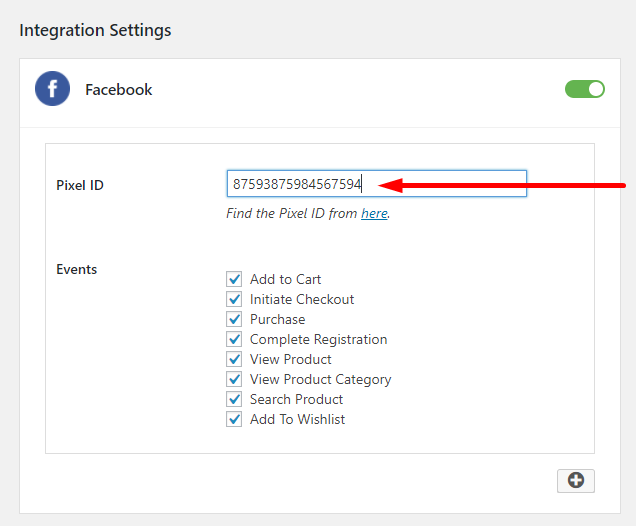Click the 'Complete Registration' label text
This screenshot has width=636, height=526.
(318, 339)
